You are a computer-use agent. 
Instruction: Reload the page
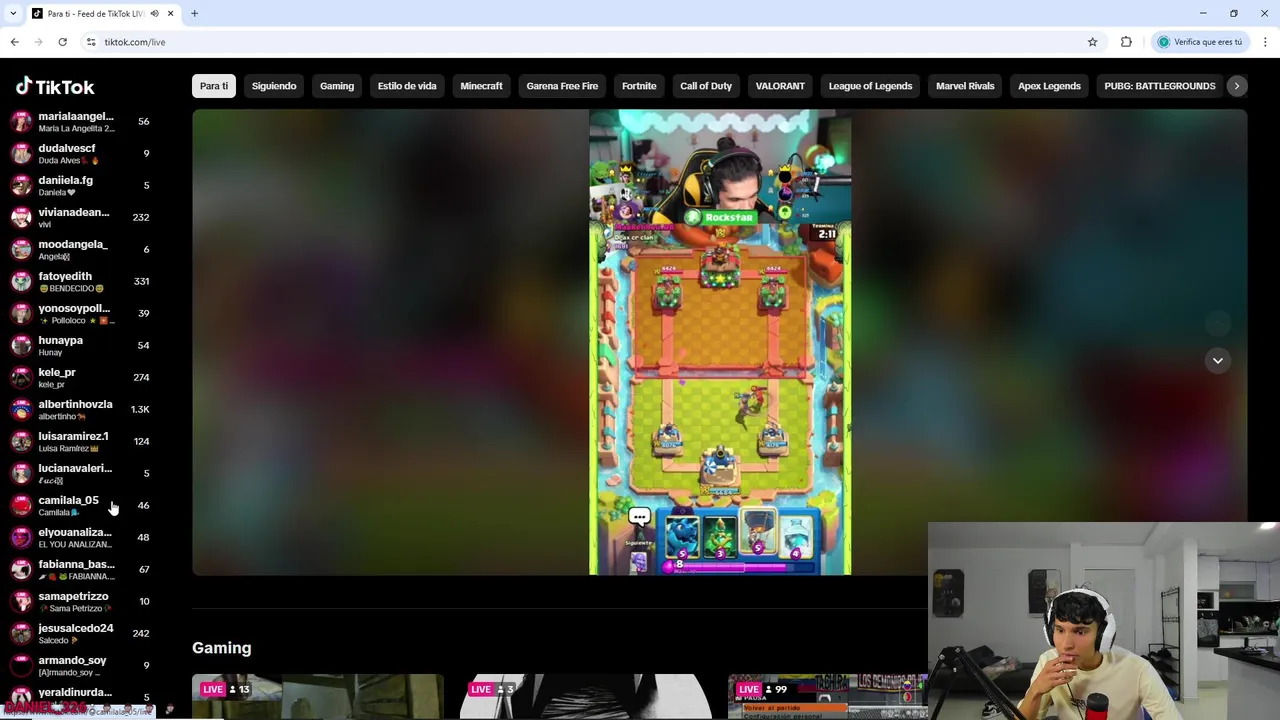tap(62, 42)
